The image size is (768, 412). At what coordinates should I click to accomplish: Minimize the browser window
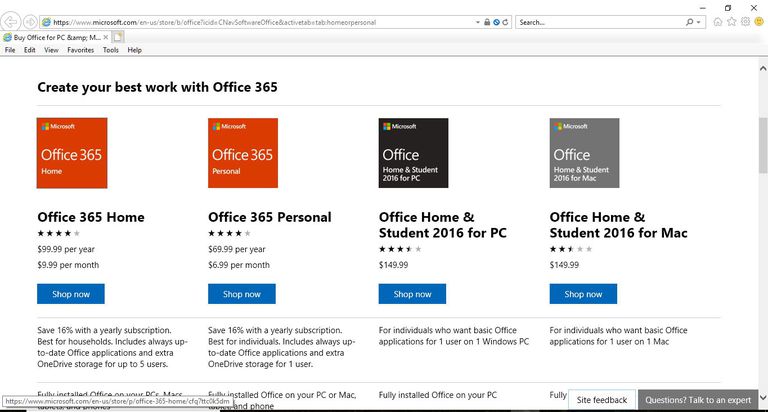coord(702,8)
